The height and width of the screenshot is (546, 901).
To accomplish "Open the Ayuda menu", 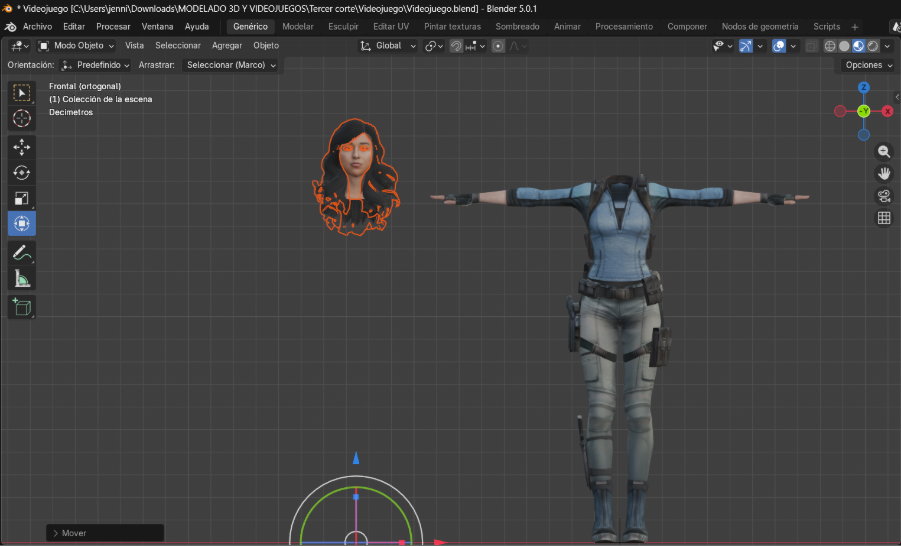I will pyautogui.click(x=197, y=27).
